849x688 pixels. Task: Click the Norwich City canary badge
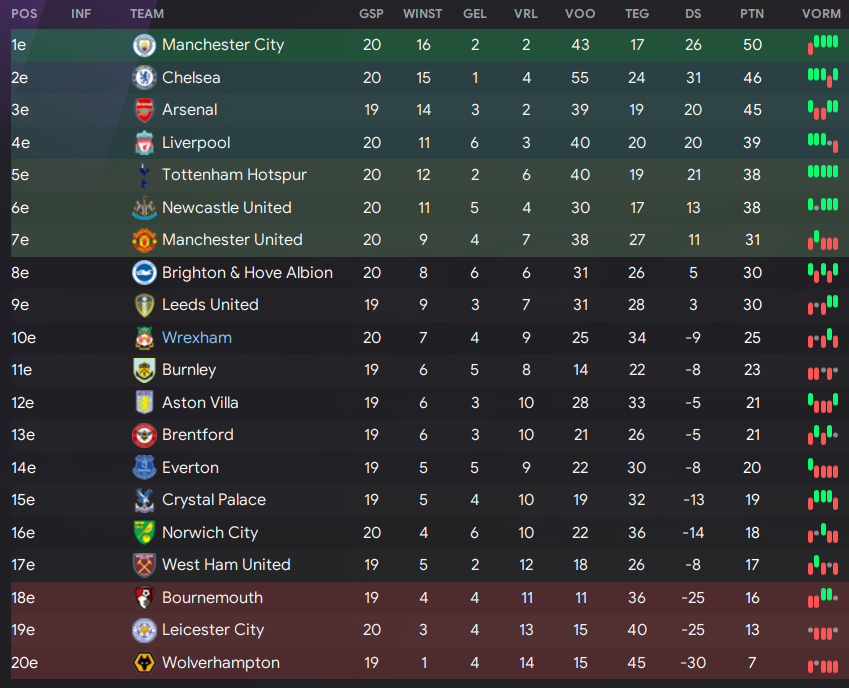coord(144,533)
